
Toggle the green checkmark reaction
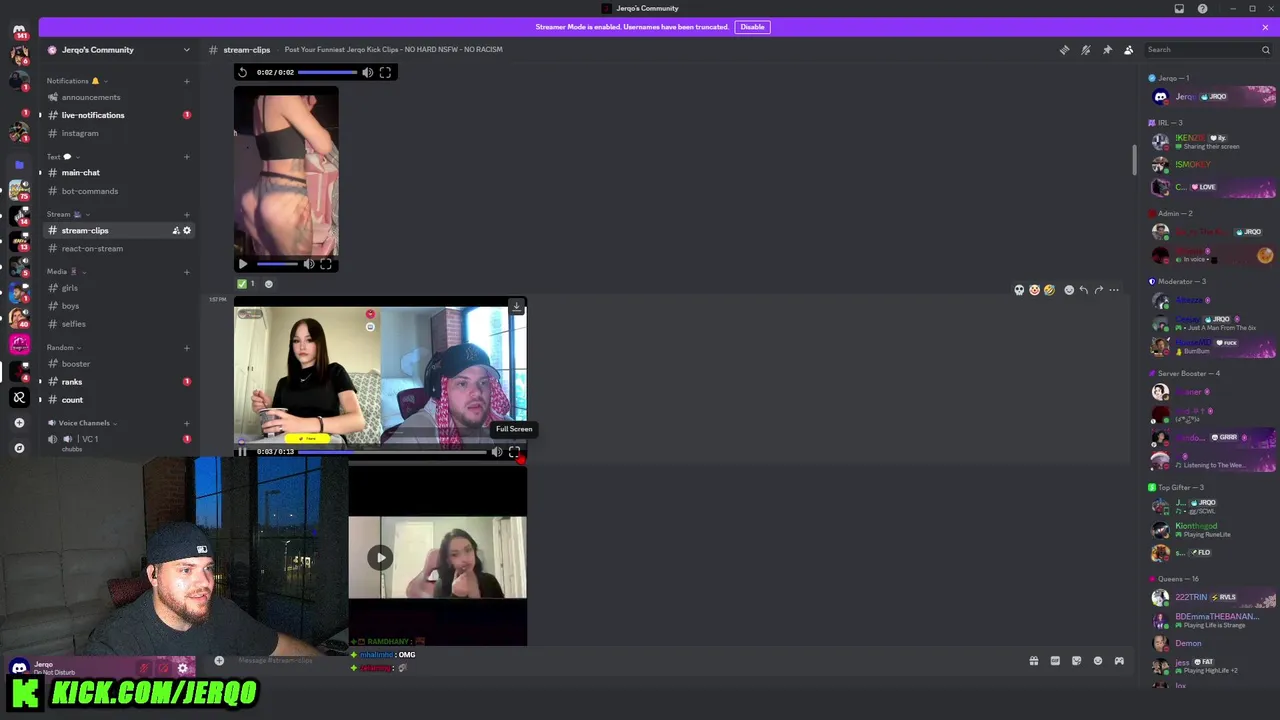point(246,284)
